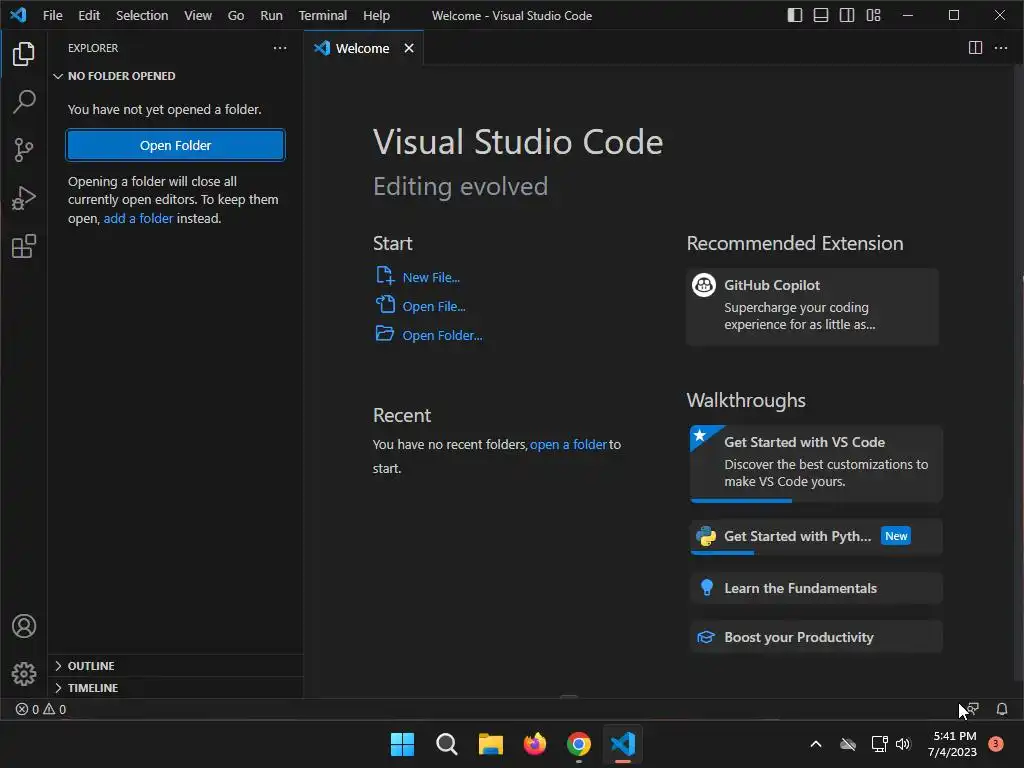The width and height of the screenshot is (1024, 768).
Task: Click the lightbulb icon beside Learn the Fundamentals
Action: coord(706,588)
